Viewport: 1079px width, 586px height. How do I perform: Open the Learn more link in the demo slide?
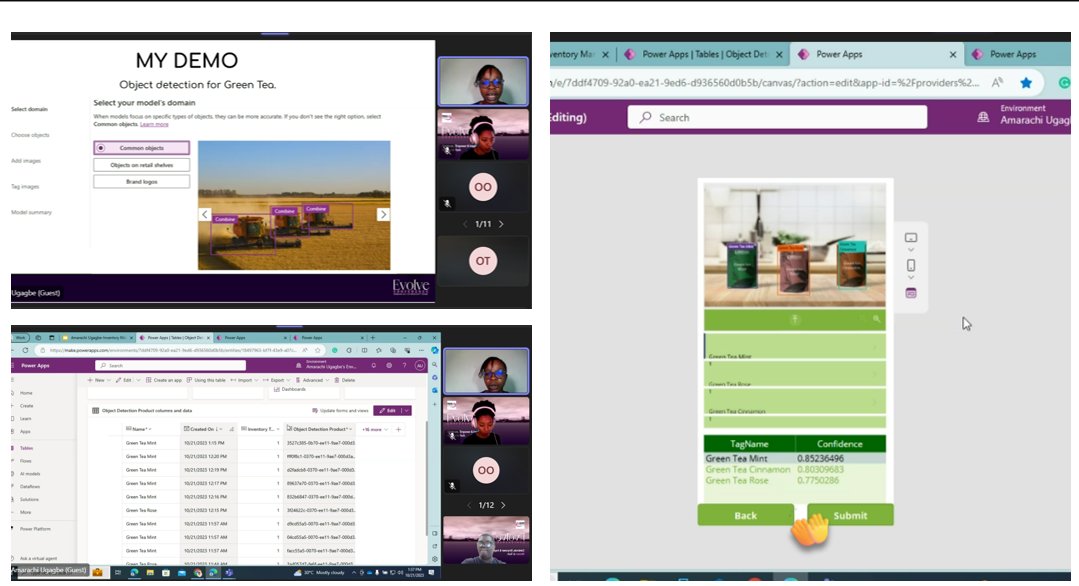pos(154,124)
